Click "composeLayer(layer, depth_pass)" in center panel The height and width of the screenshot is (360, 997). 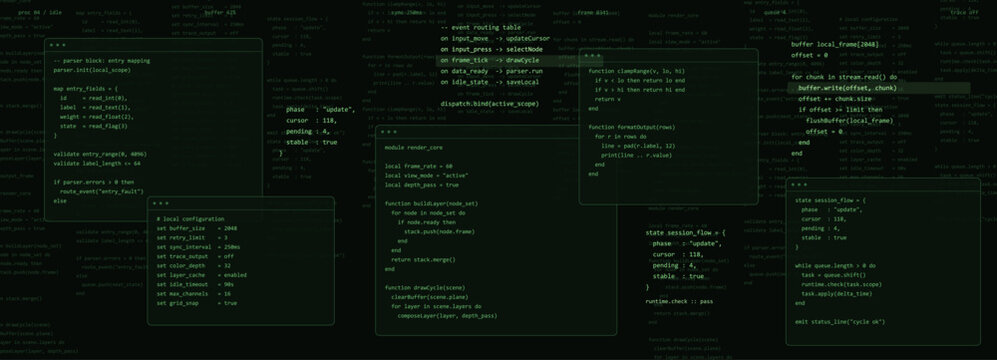pyautogui.click(x=448, y=315)
